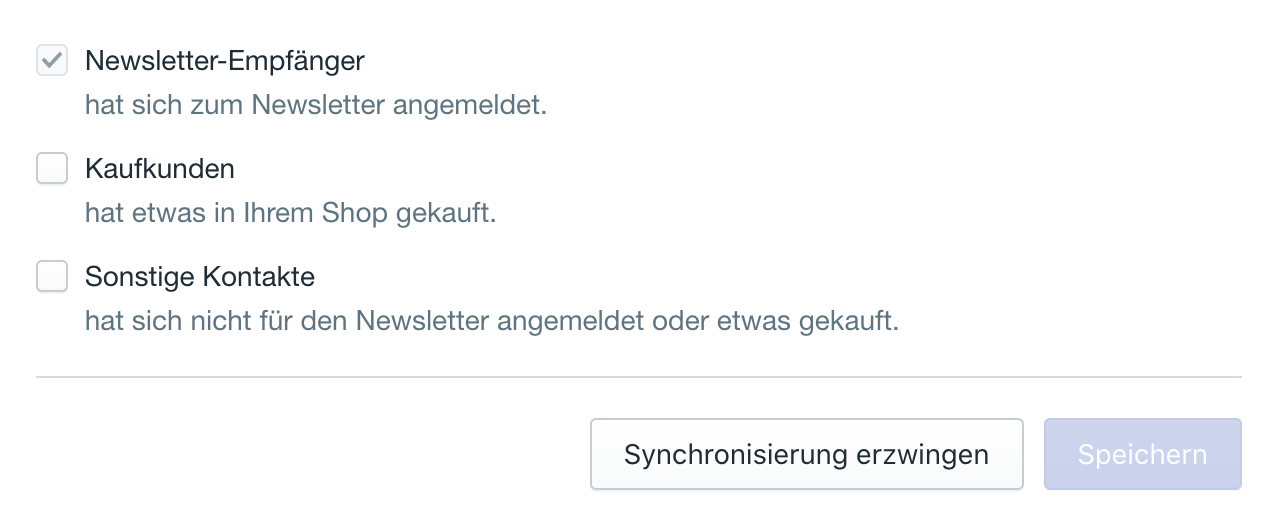
Task: Tick the Sonstige Kontakte checkbox
Action: click(52, 276)
